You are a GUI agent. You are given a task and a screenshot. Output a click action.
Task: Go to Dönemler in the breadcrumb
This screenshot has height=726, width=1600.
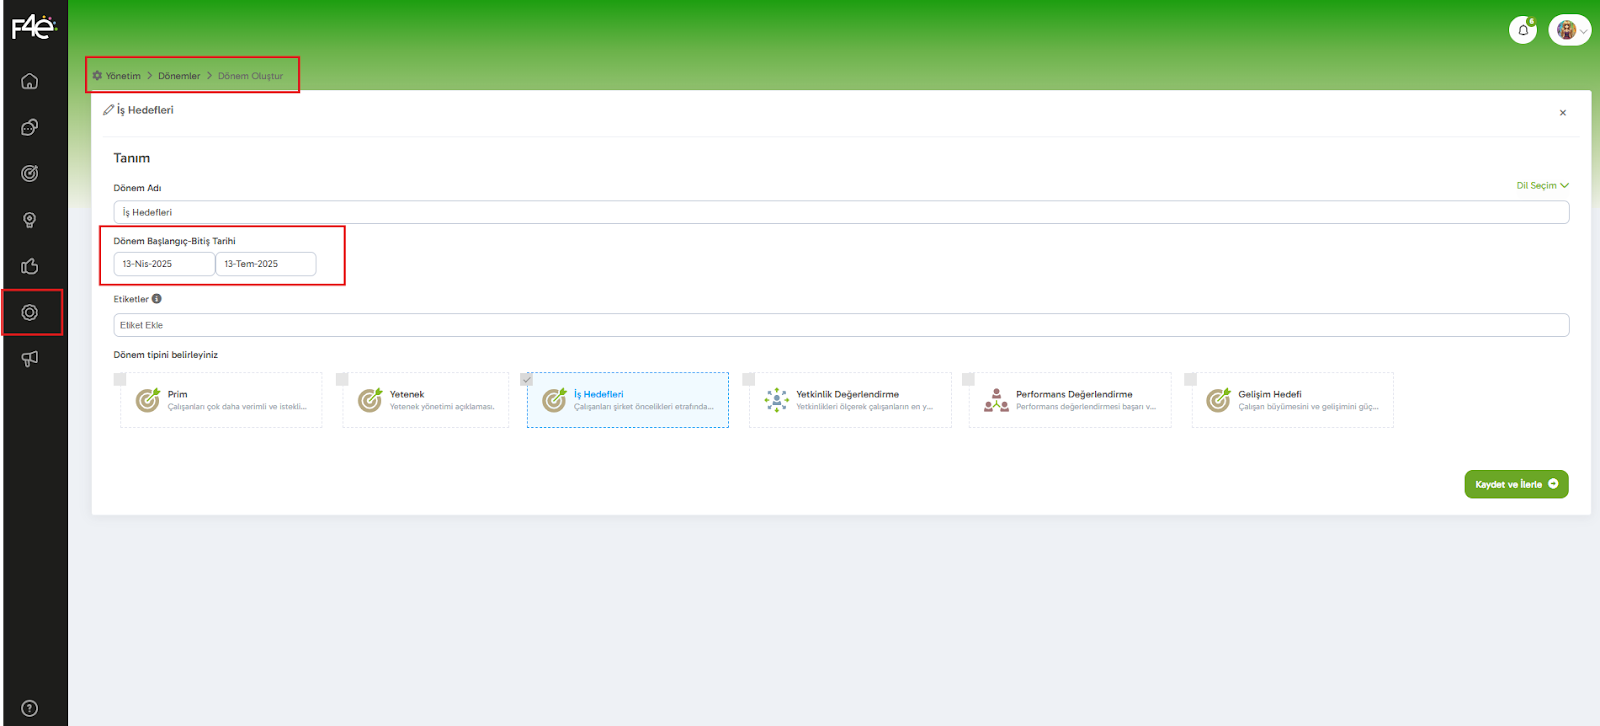click(179, 76)
